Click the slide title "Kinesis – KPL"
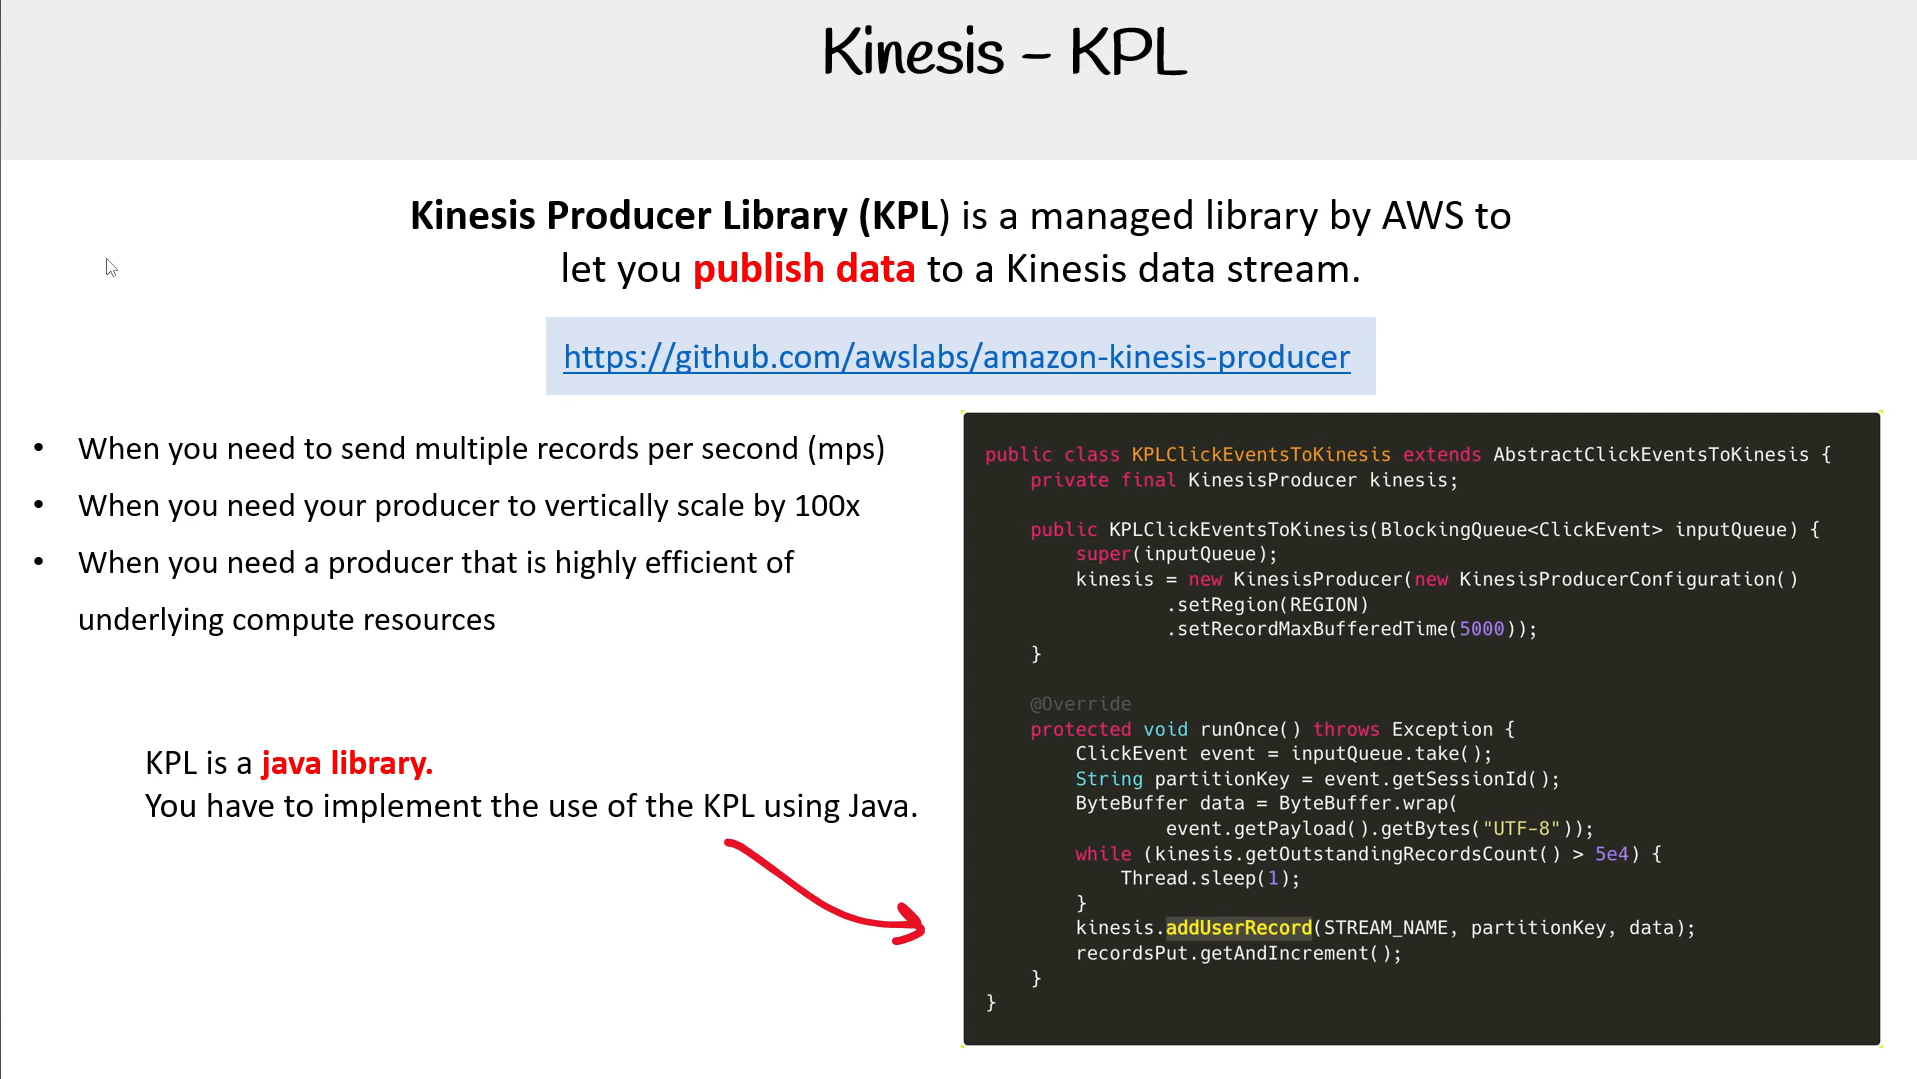The height and width of the screenshot is (1079, 1917). coord(1004,52)
